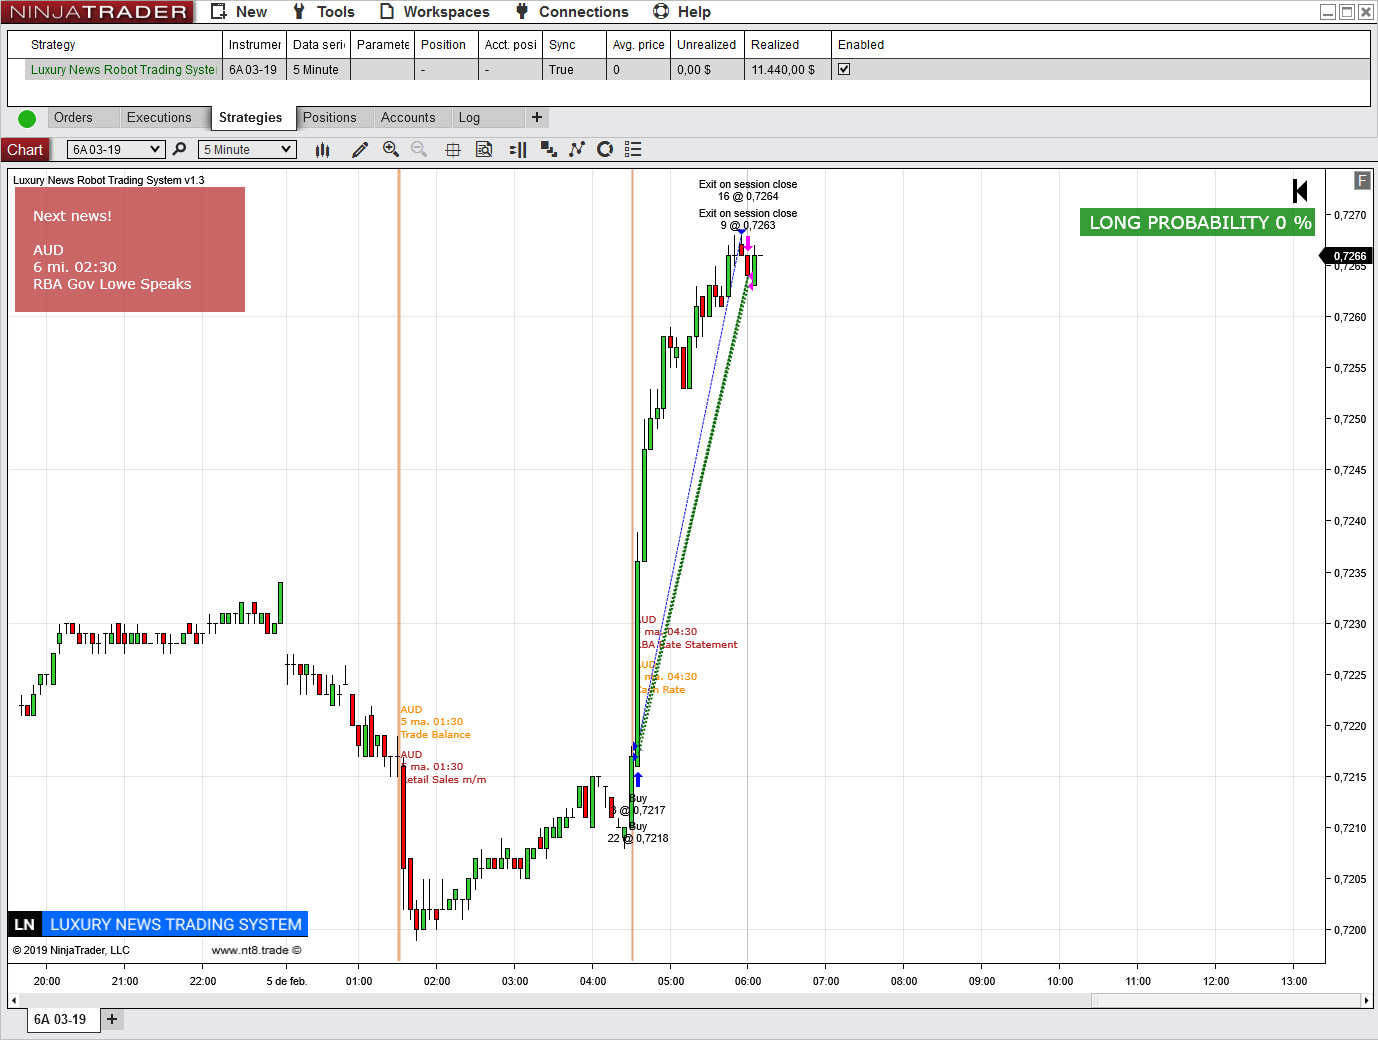This screenshot has height=1040, width=1378.
Task: Click the zoom out magnifier icon
Action: point(420,150)
